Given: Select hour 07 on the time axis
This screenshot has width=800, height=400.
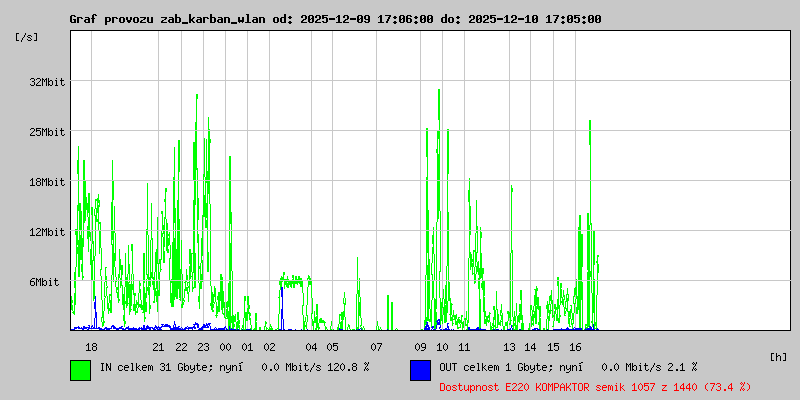Looking at the screenshot, I should 376,347.
